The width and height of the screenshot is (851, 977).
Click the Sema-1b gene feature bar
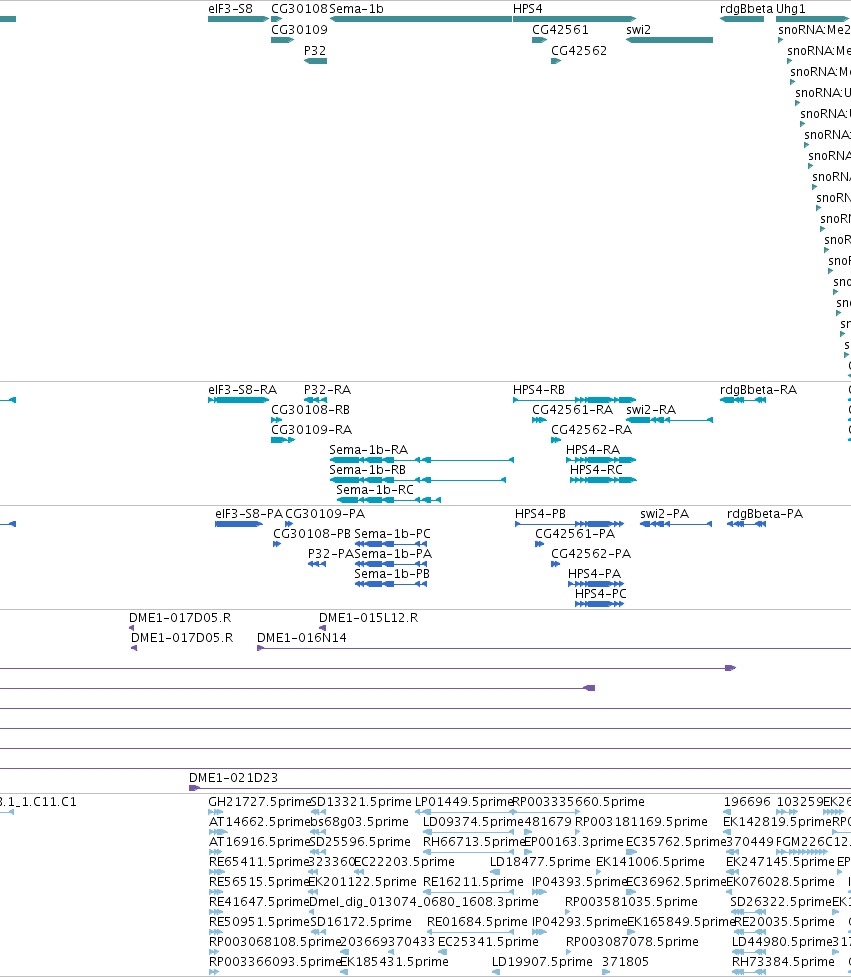[421, 19]
